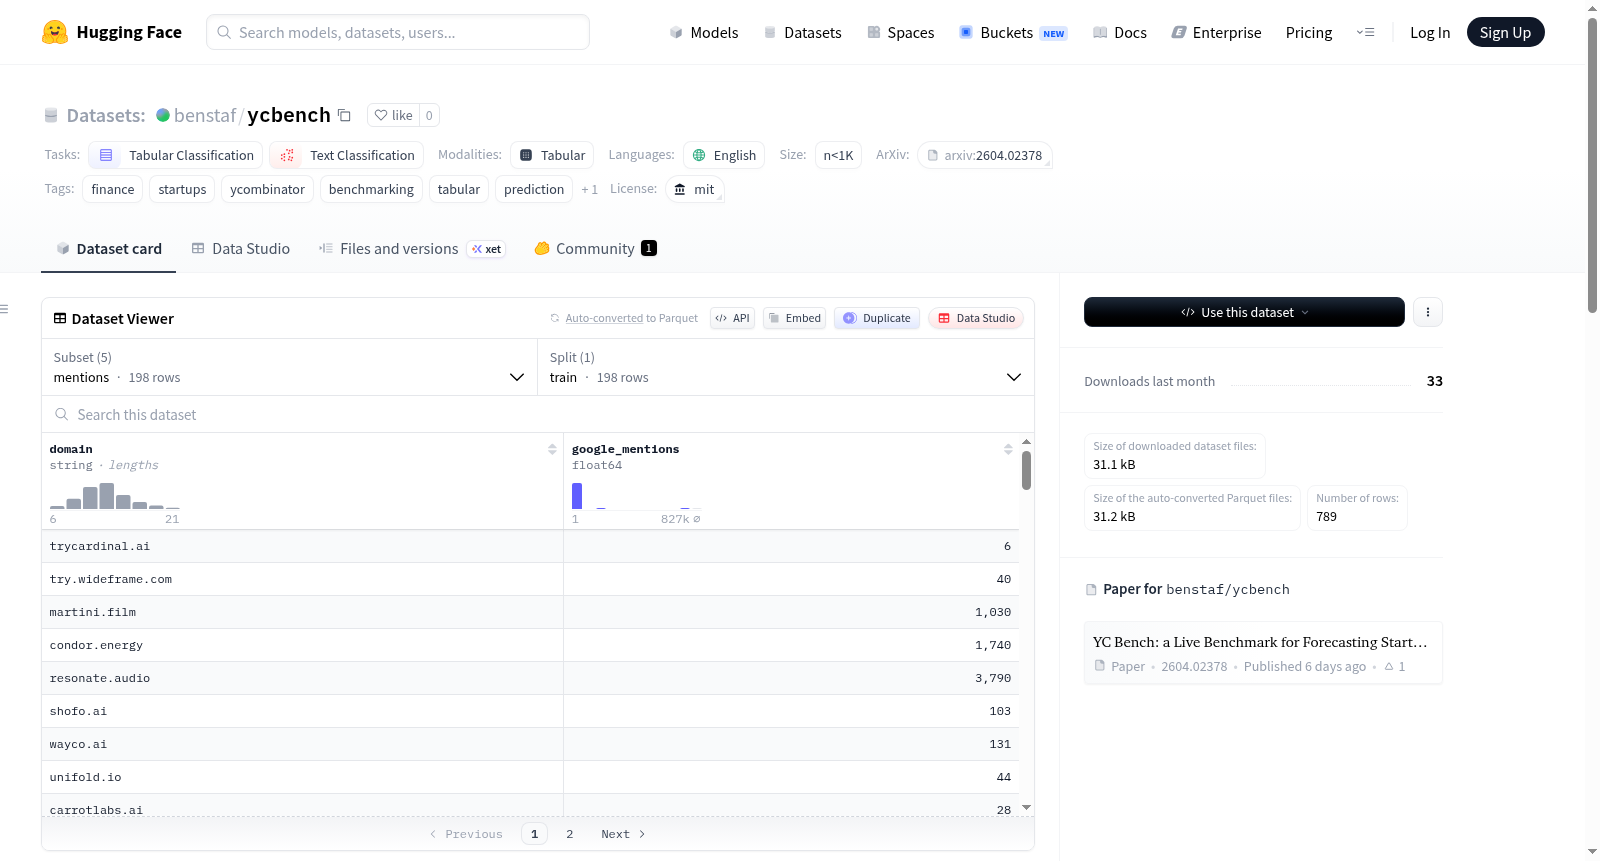Open the Enterprise page
1600x861 pixels.
pyautogui.click(x=1216, y=32)
